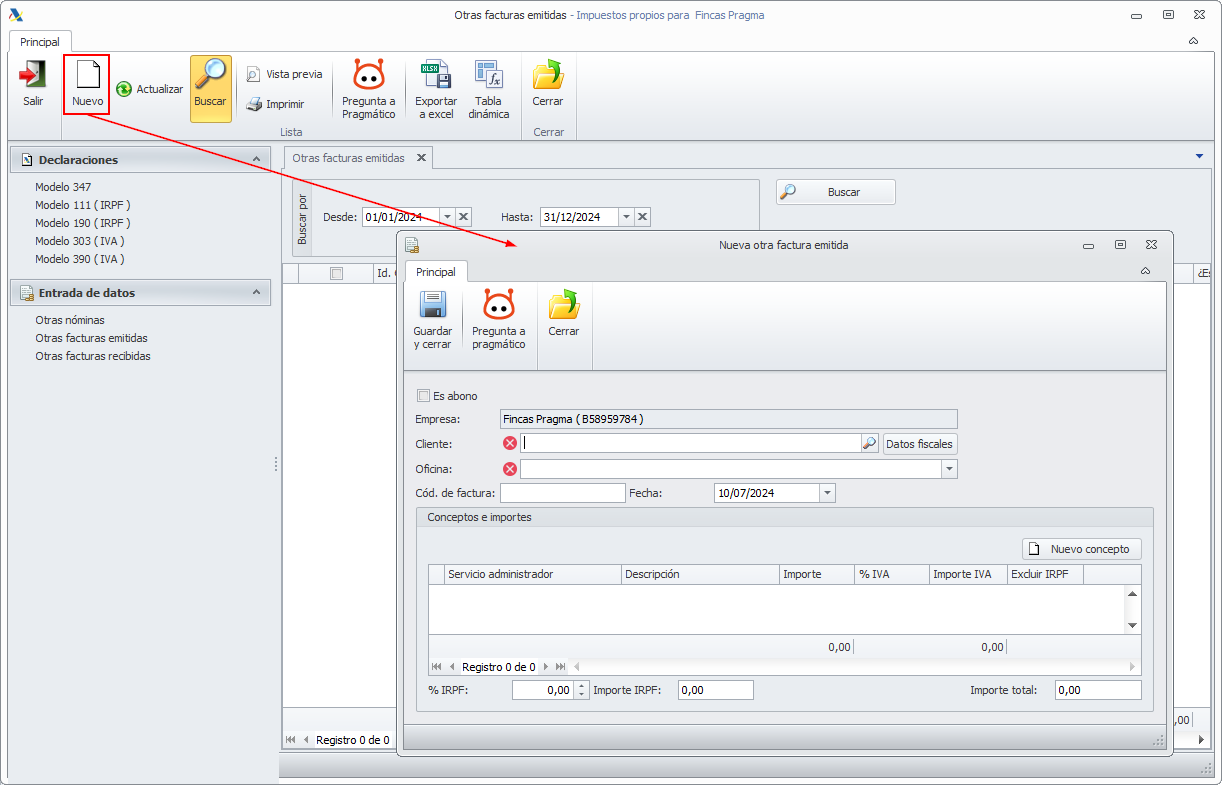This screenshot has width=1222, height=785.
Task: Open Otras facturas emitidas in sidebar
Action: 92,338
